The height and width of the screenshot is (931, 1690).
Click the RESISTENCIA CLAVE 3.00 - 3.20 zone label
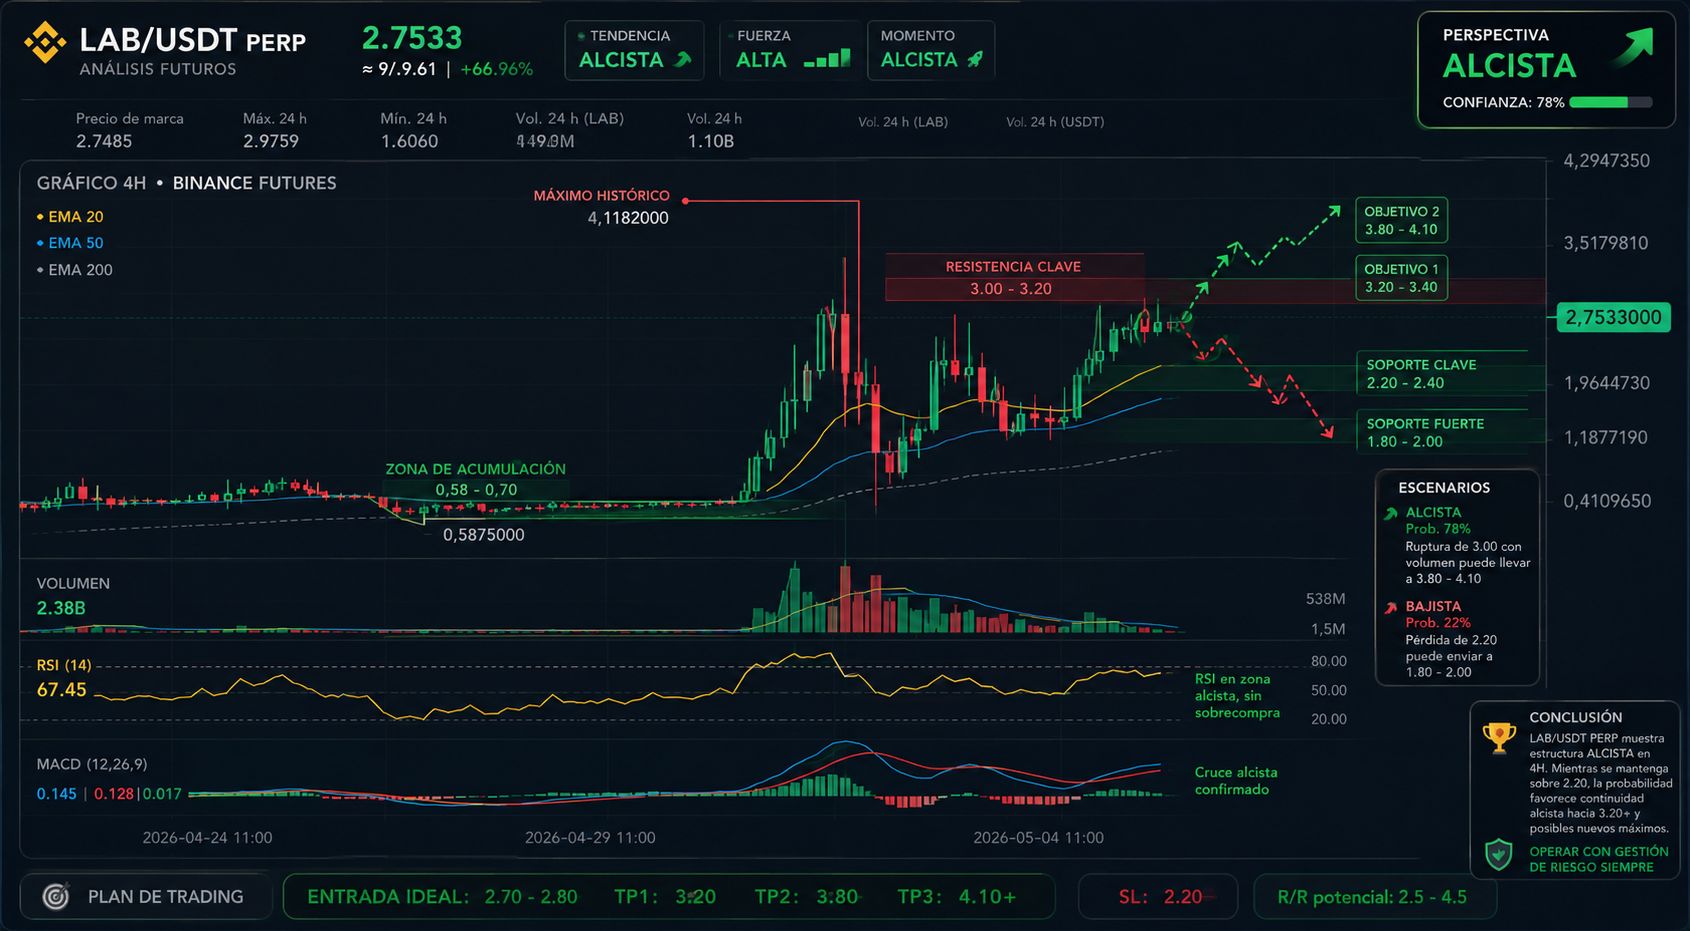click(x=1013, y=278)
